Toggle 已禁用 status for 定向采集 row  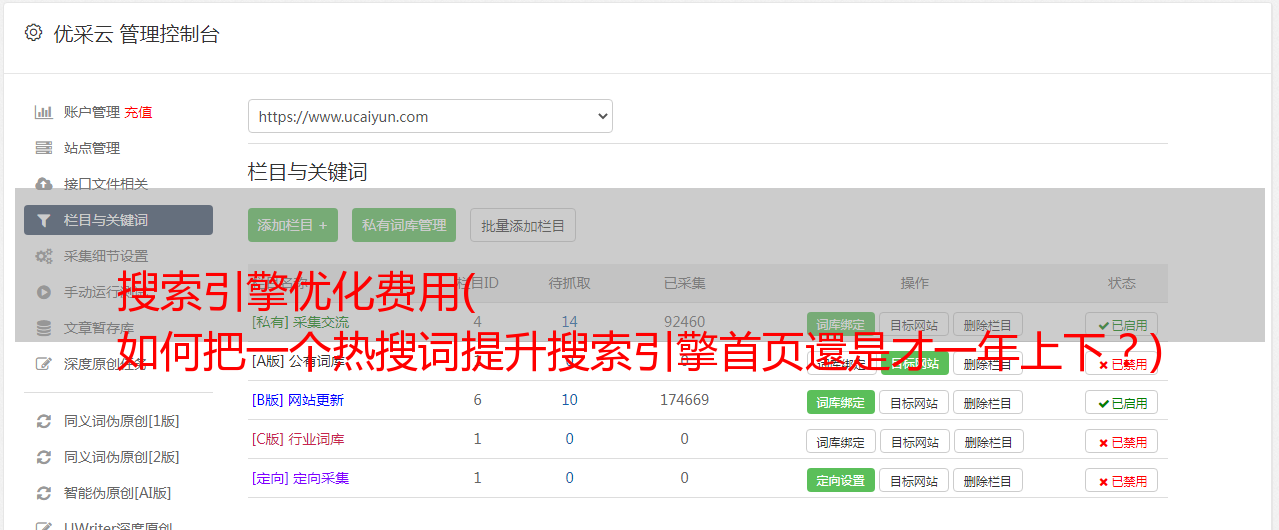pyautogui.click(x=1122, y=480)
